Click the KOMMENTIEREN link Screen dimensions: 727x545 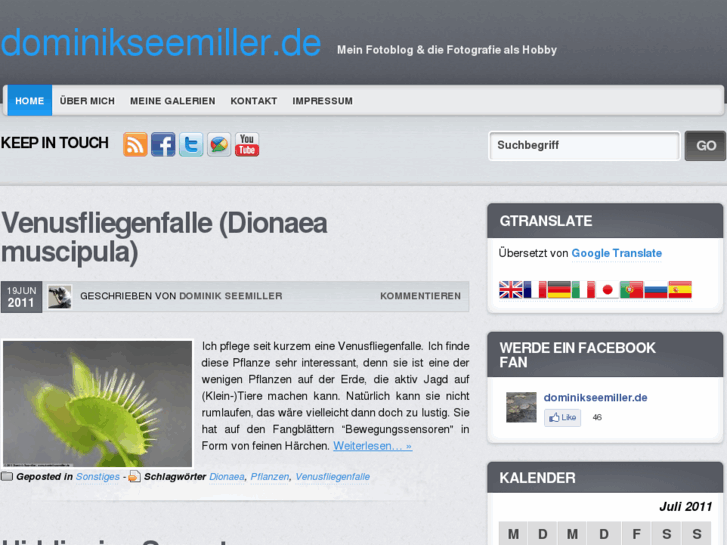click(421, 296)
